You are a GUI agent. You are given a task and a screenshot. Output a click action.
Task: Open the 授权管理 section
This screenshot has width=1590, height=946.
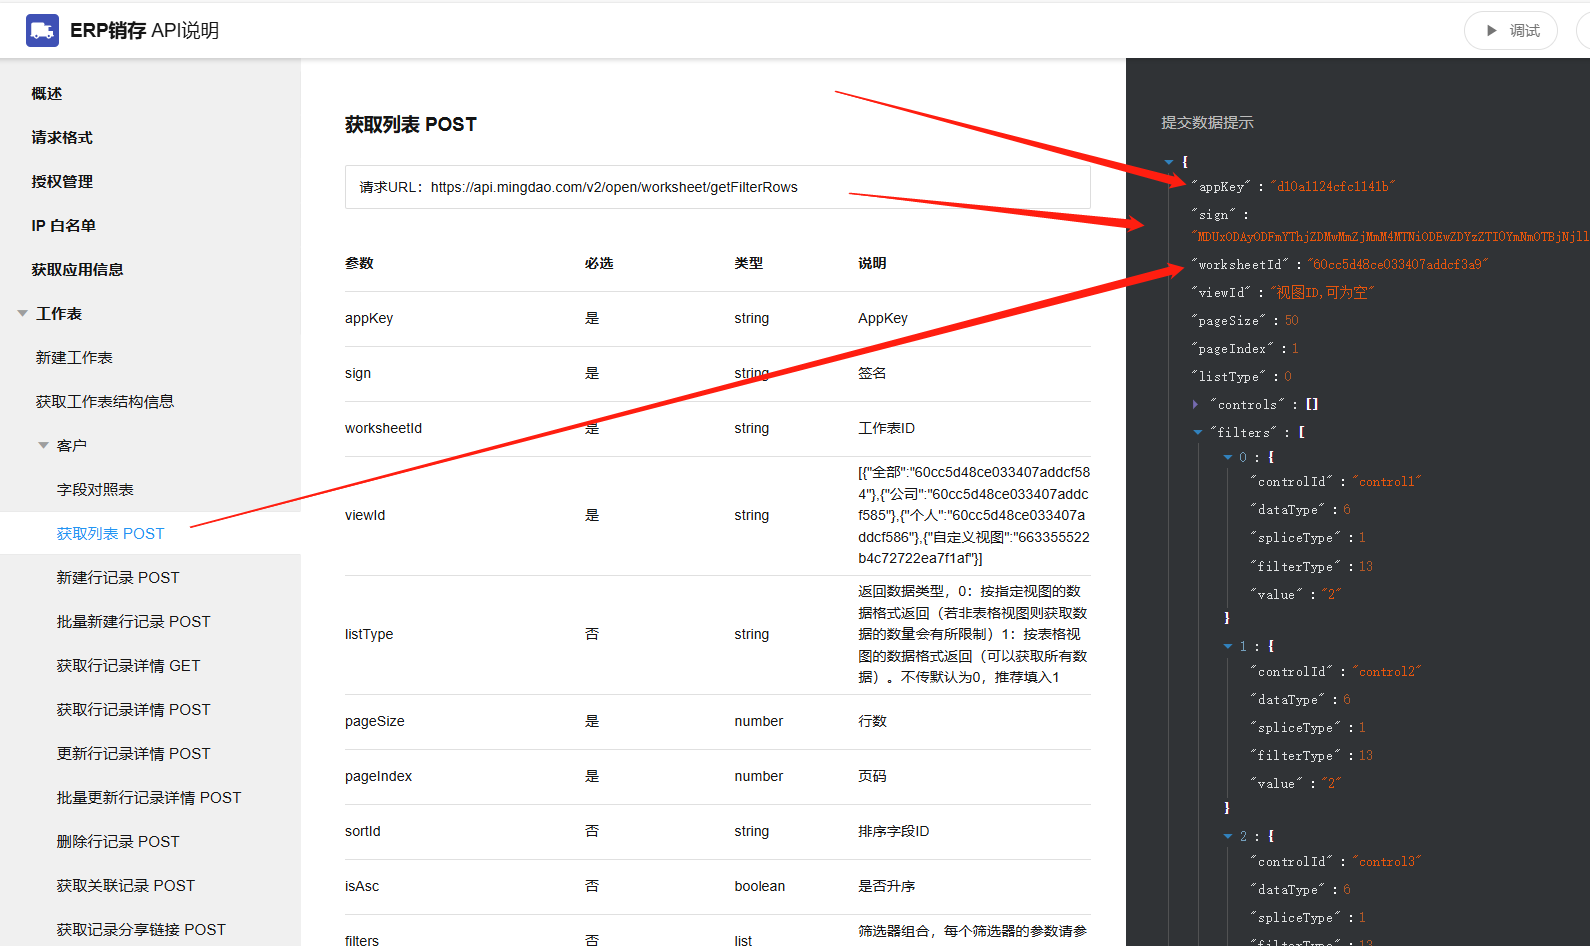click(x=62, y=182)
